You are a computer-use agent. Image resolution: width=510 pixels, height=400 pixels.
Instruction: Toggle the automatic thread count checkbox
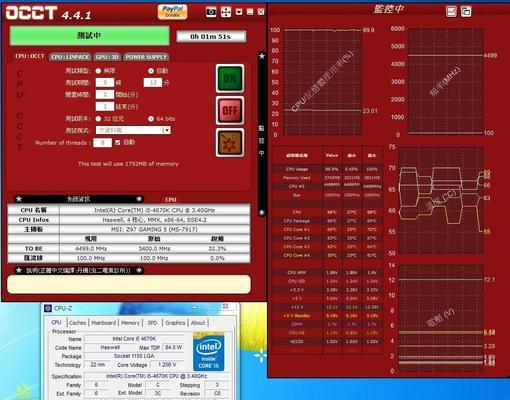point(117,142)
